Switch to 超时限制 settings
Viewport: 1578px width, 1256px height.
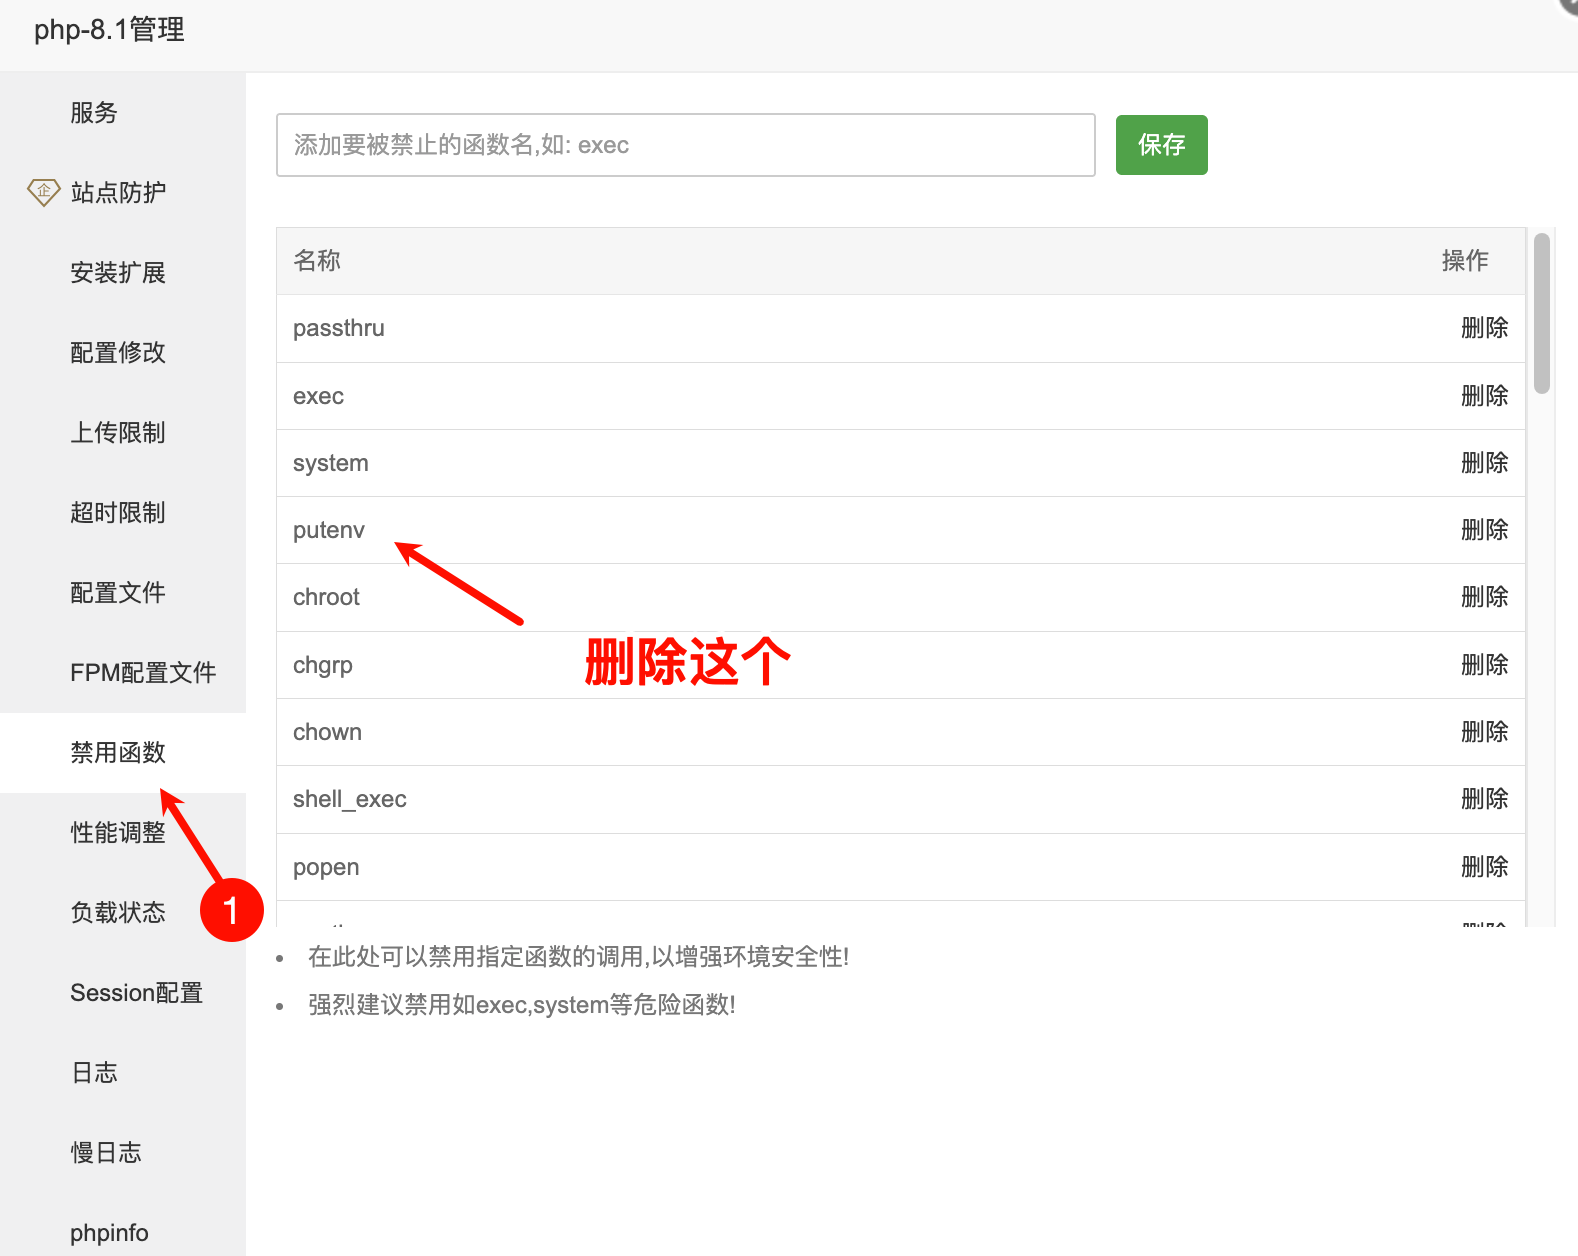(118, 512)
